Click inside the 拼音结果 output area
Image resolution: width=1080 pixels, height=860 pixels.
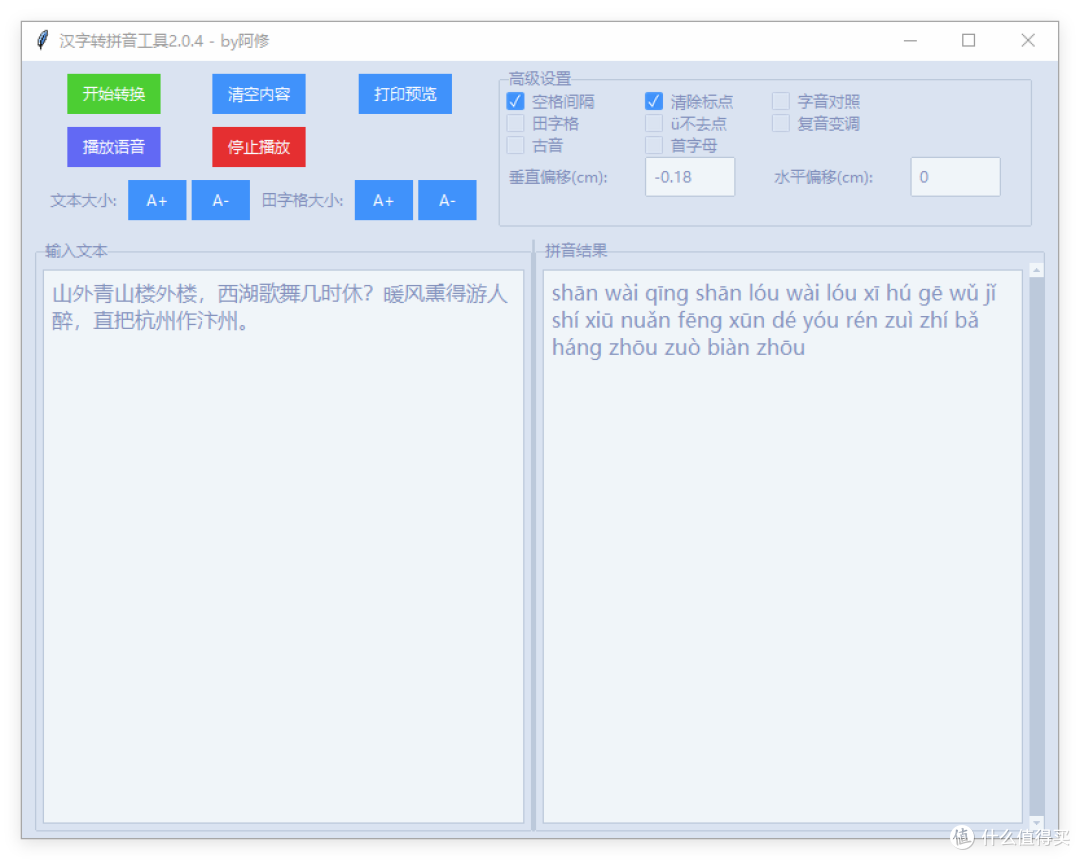pos(782,547)
